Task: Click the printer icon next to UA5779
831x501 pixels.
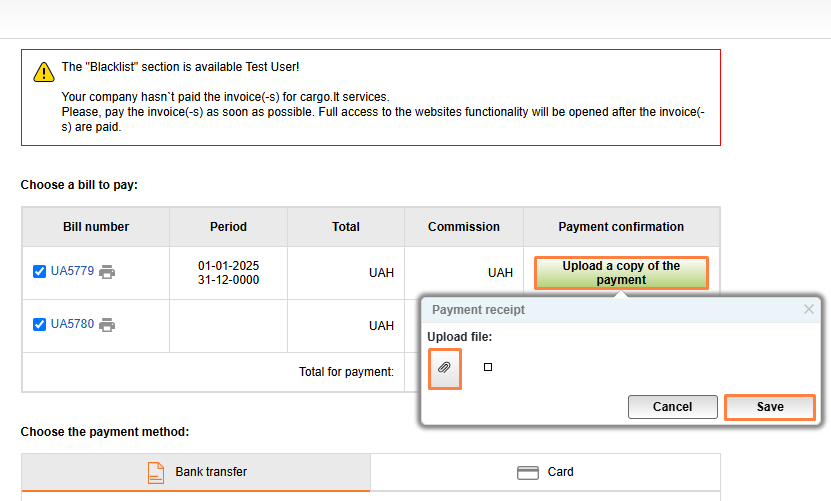Action: [107, 272]
